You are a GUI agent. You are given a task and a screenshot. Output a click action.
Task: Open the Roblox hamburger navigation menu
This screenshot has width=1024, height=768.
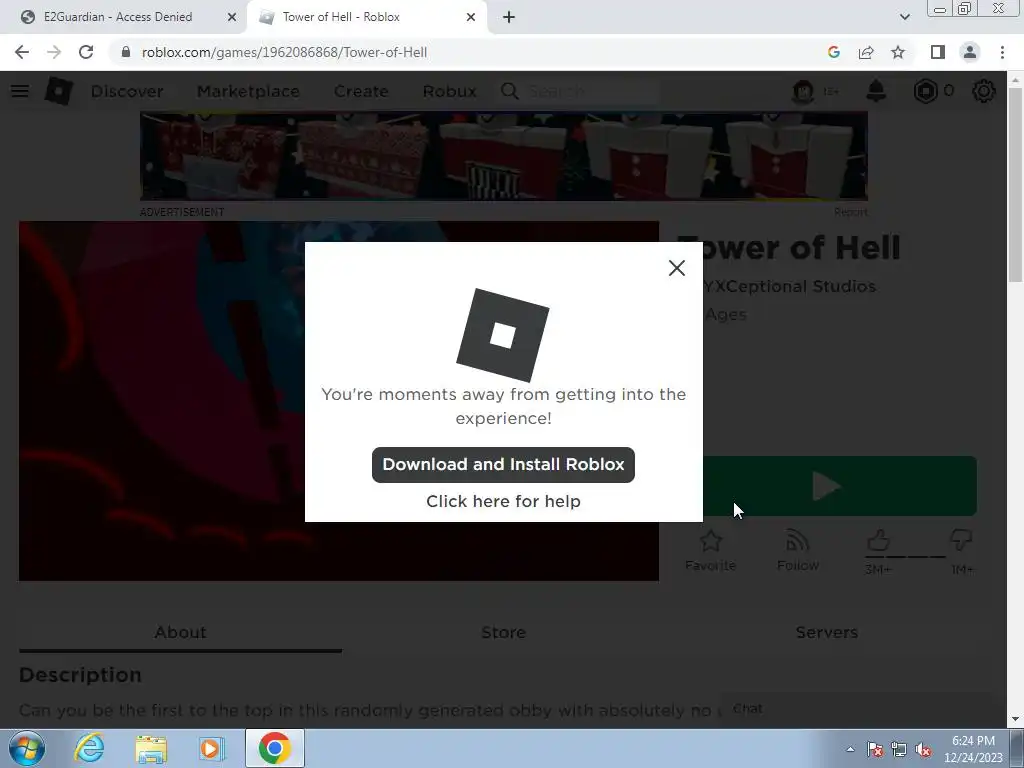coord(20,91)
